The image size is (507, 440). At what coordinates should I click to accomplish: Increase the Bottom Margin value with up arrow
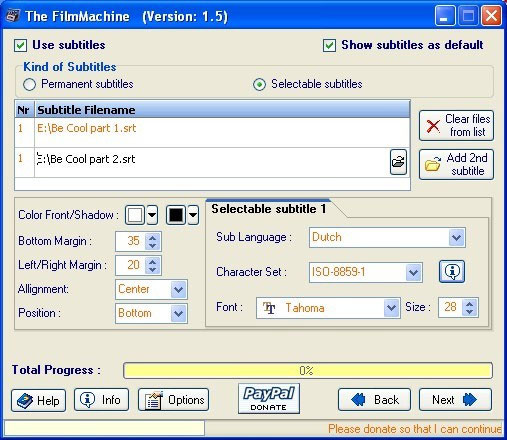(153, 238)
